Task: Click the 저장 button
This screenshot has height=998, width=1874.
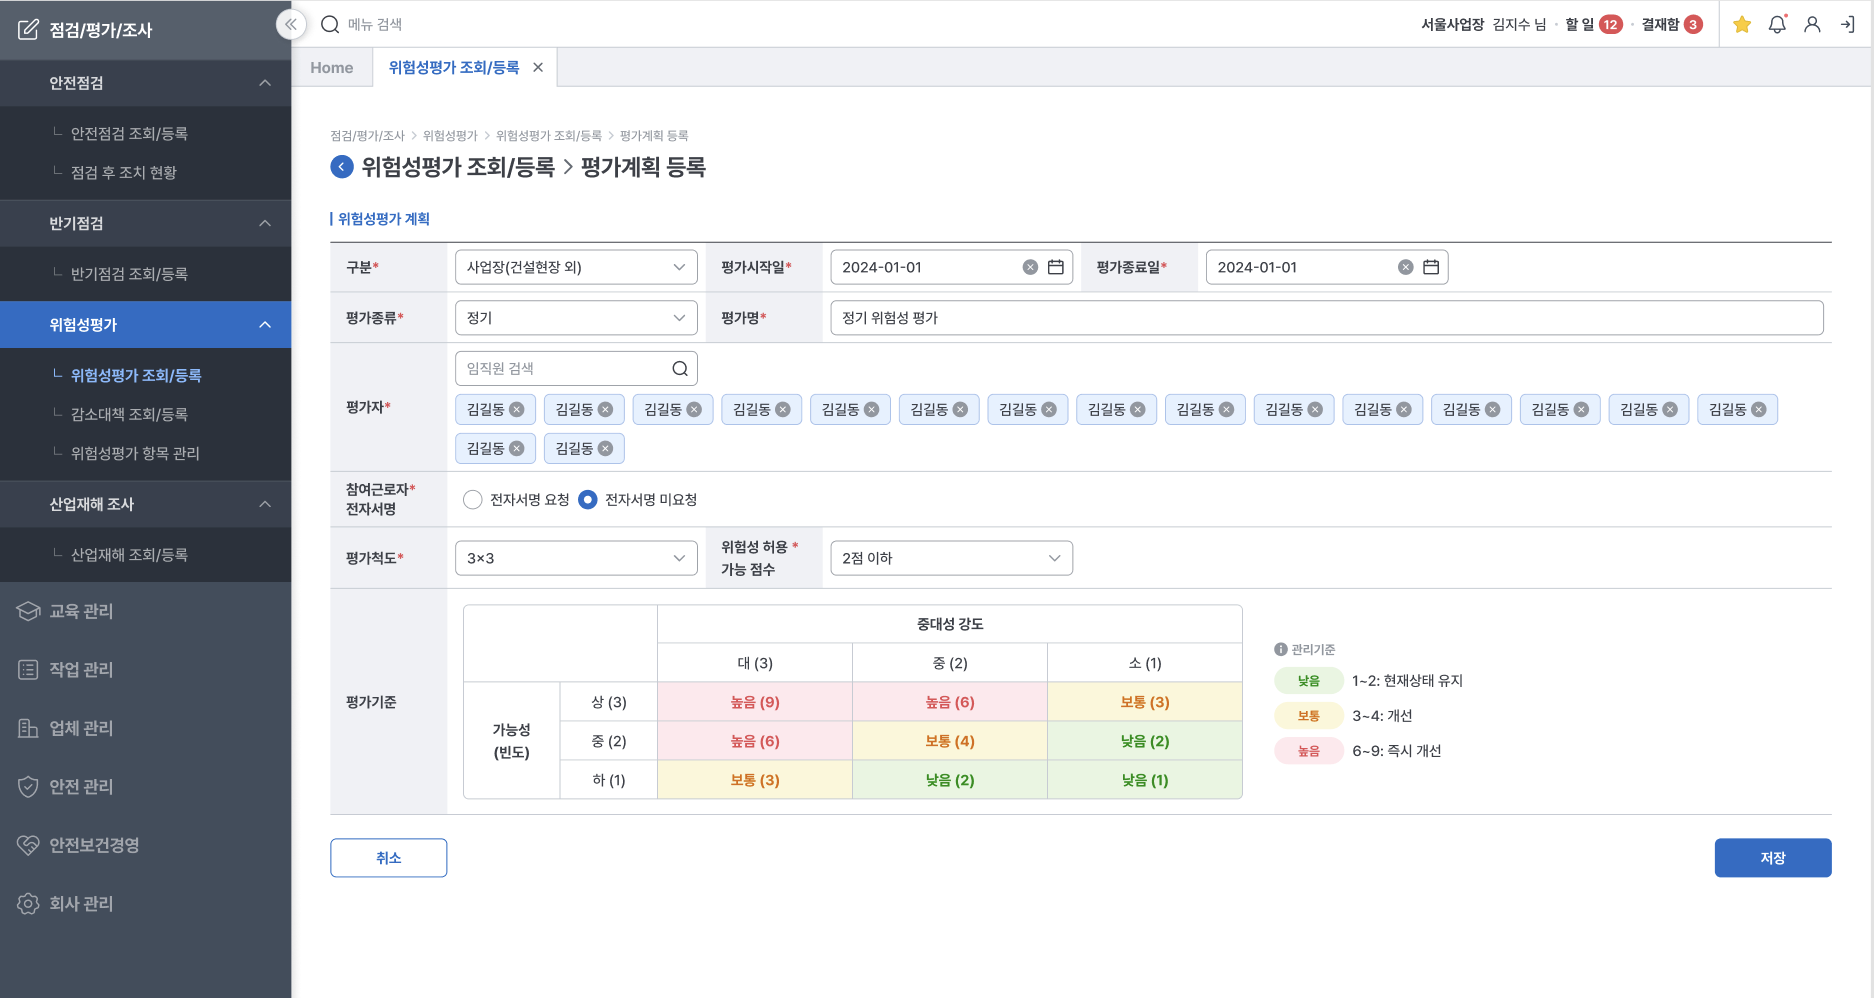Action: 1772,858
